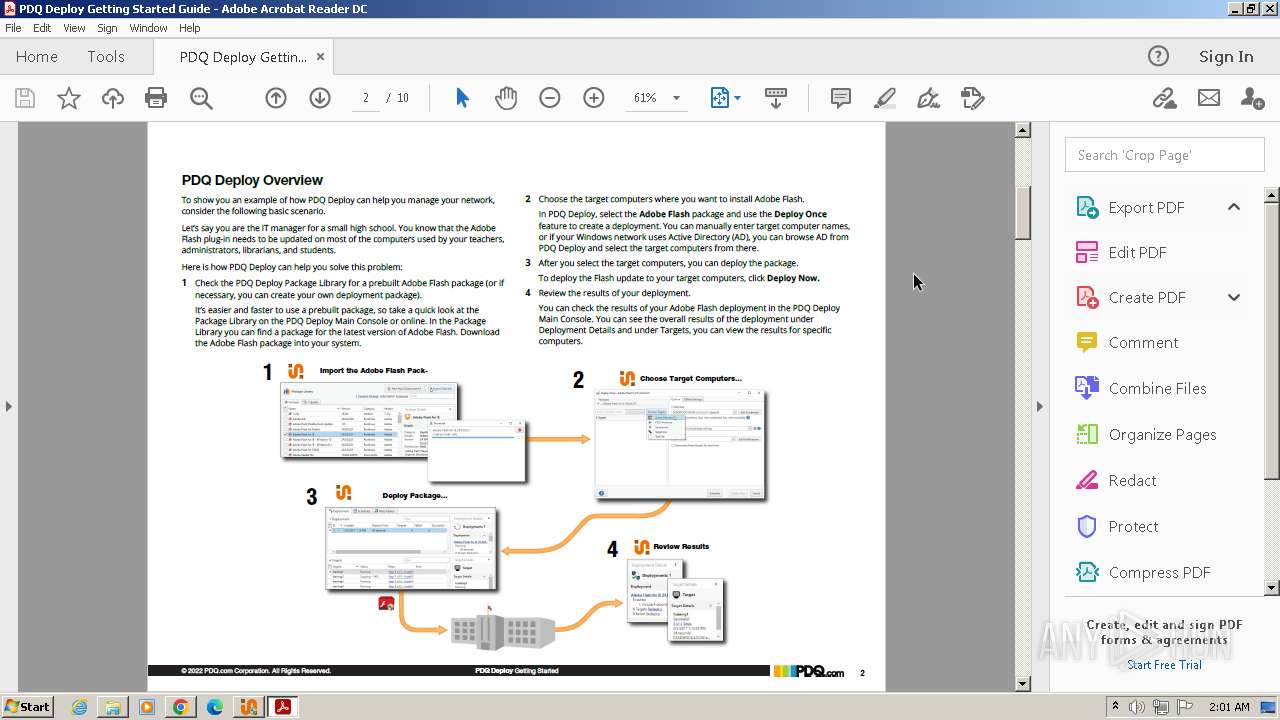Image resolution: width=1280 pixels, height=720 pixels.
Task: Zoom out with the minus button
Action: tap(550, 98)
